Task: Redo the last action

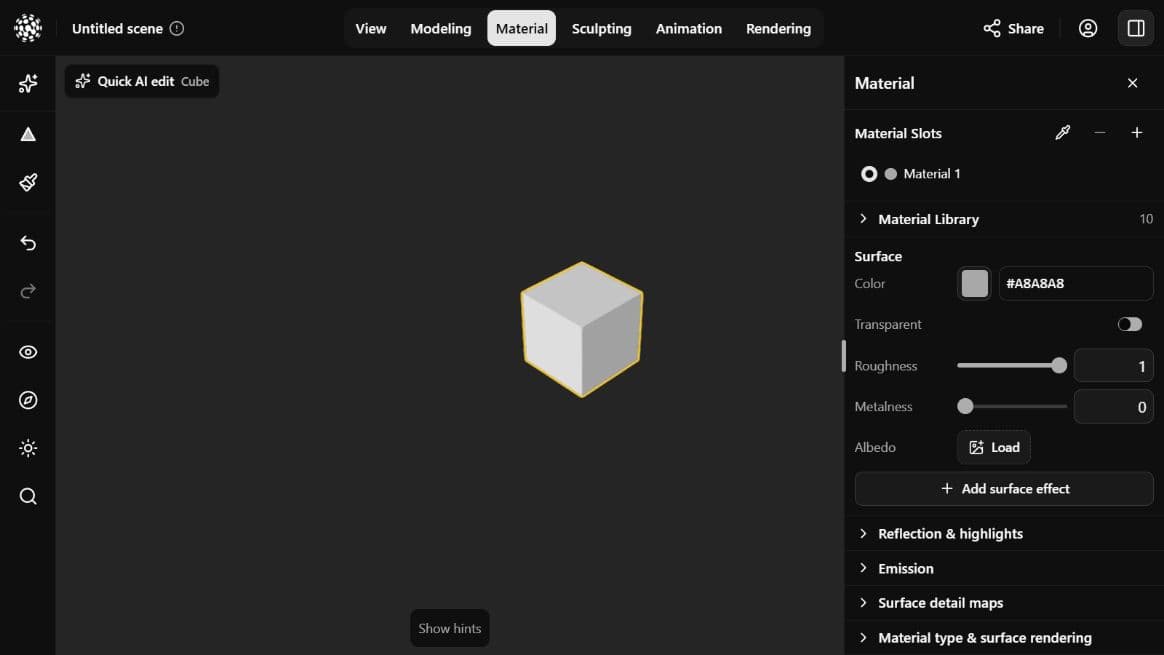Action: coord(27,291)
